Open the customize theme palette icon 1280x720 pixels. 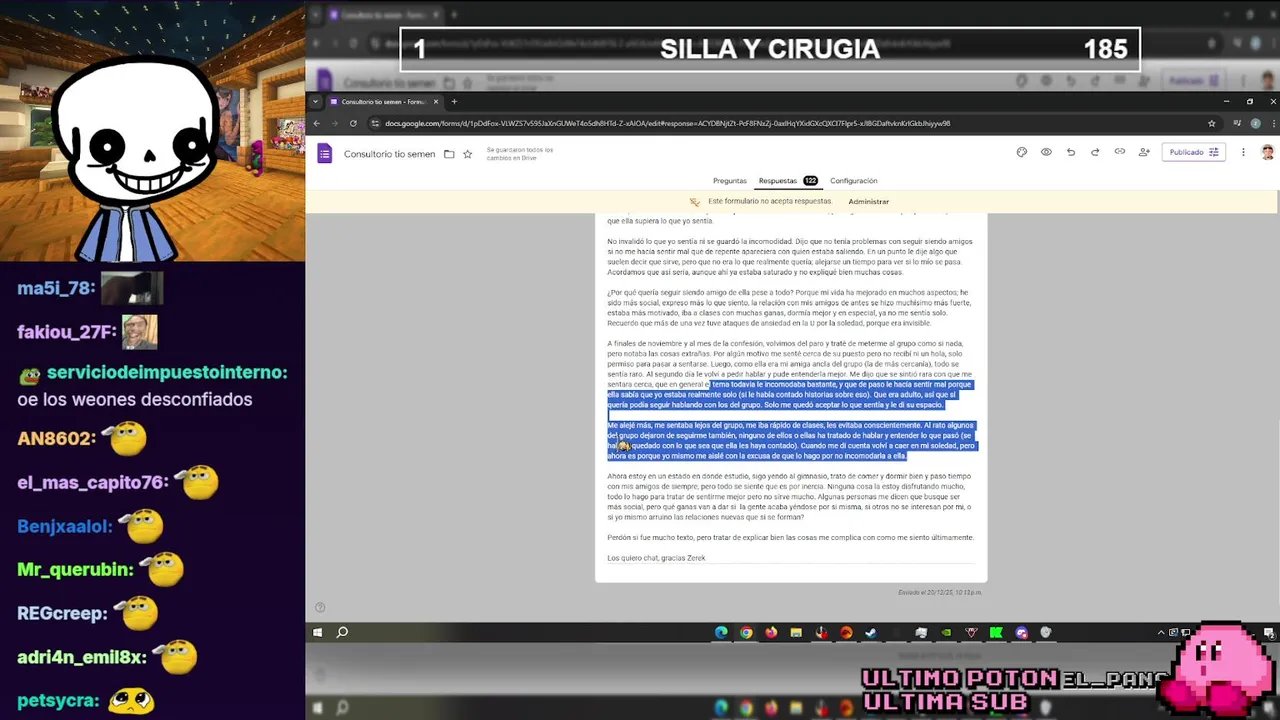(1021, 152)
